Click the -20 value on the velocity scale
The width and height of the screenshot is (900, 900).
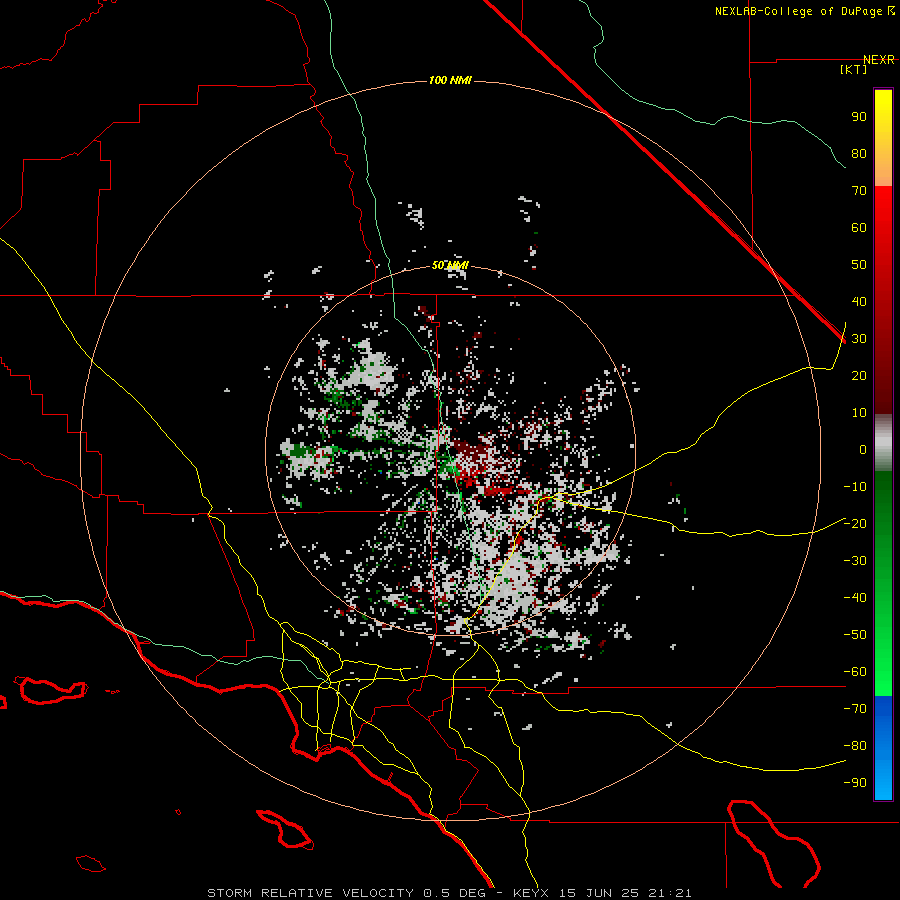point(855,523)
